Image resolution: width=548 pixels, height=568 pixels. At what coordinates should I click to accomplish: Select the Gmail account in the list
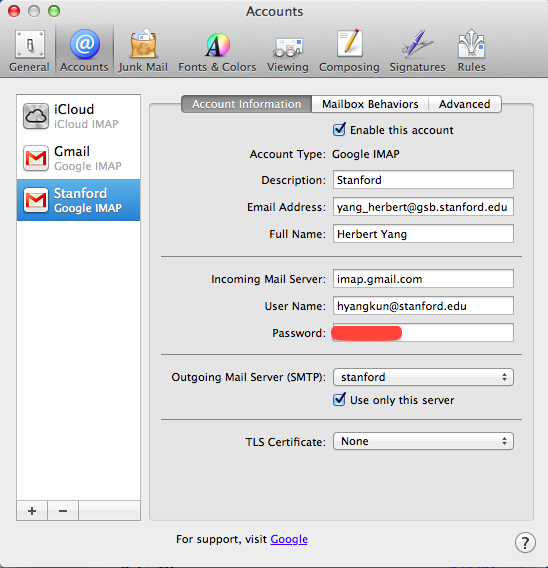click(x=79, y=158)
